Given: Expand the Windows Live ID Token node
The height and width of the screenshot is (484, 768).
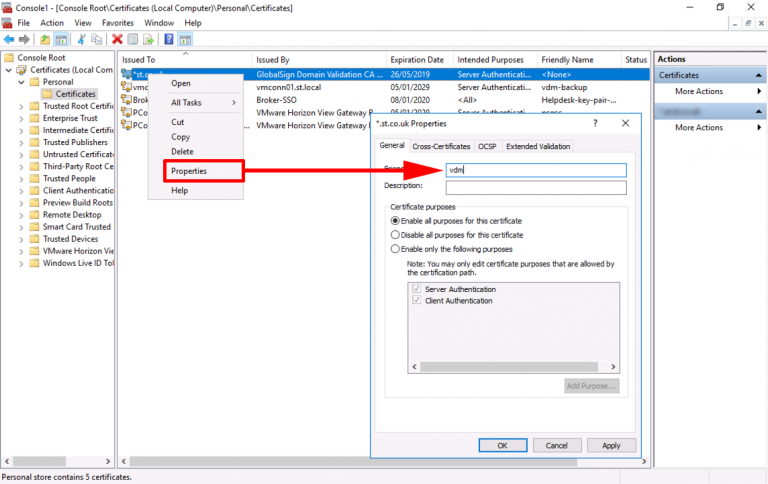Looking at the screenshot, I should (22, 263).
